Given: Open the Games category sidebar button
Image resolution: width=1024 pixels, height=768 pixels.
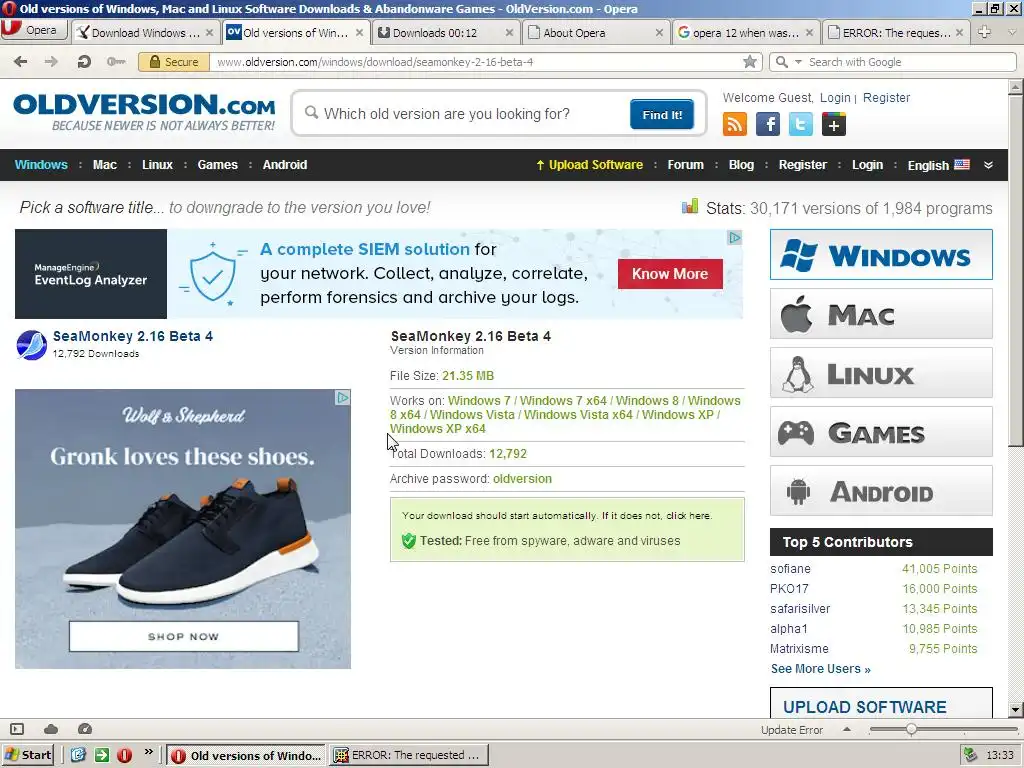Looking at the screenshot, I should click(x=881, y=432).
